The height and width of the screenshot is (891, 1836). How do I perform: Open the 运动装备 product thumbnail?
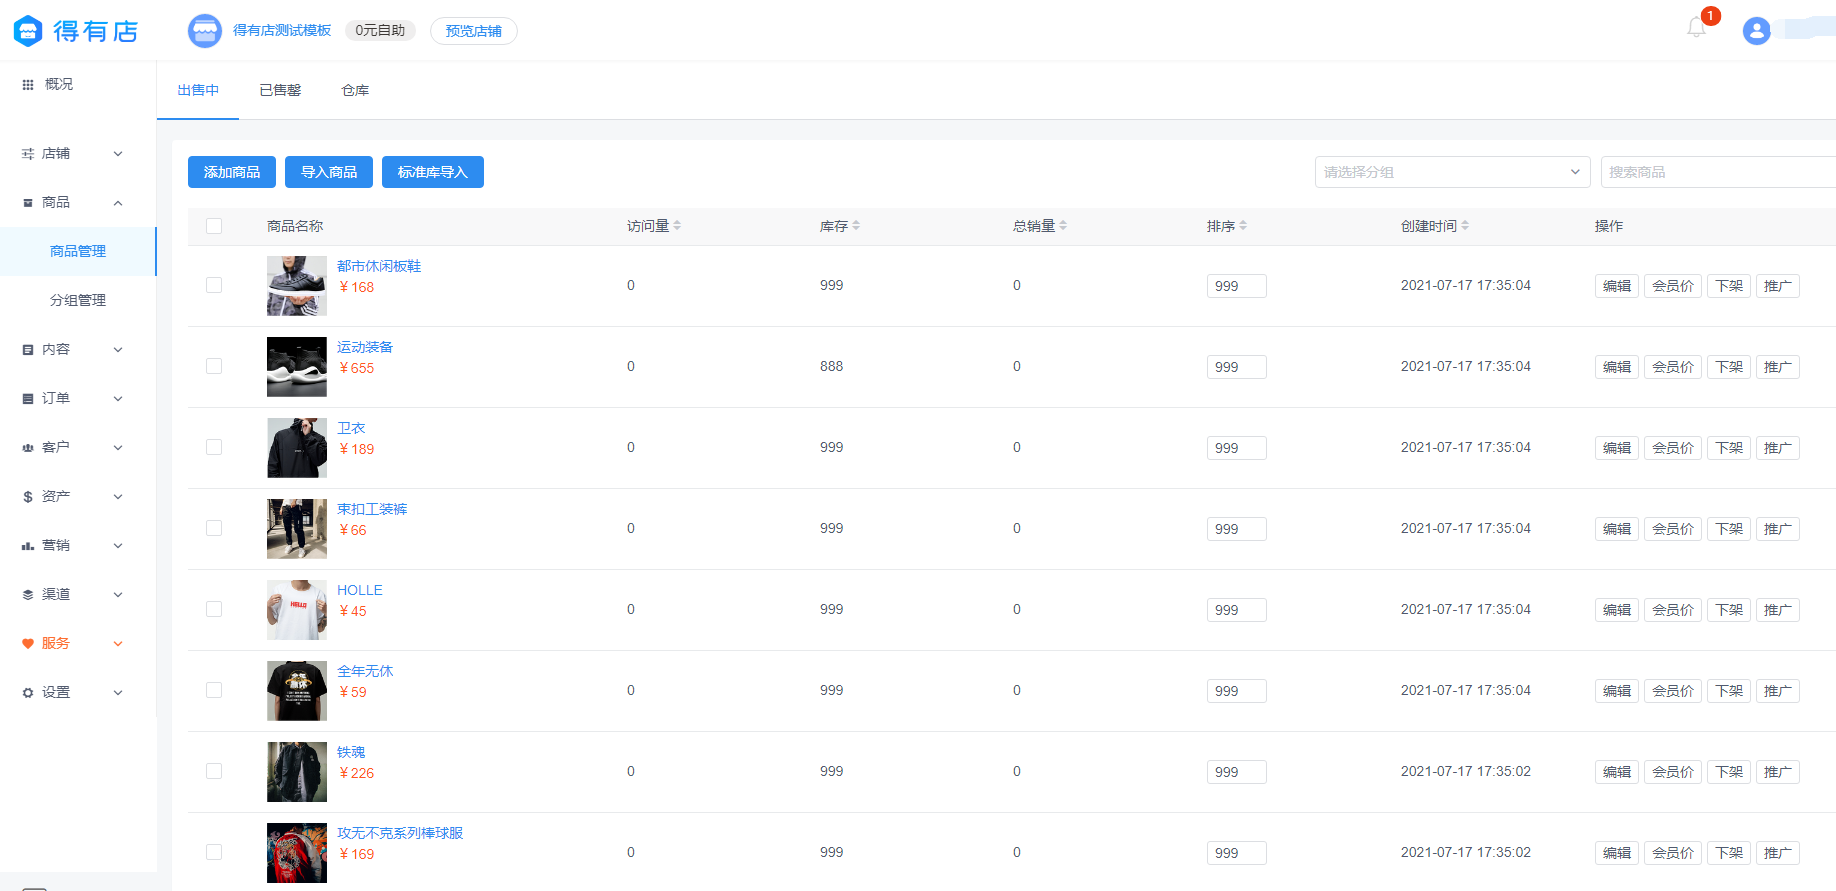tap(297, 367)
